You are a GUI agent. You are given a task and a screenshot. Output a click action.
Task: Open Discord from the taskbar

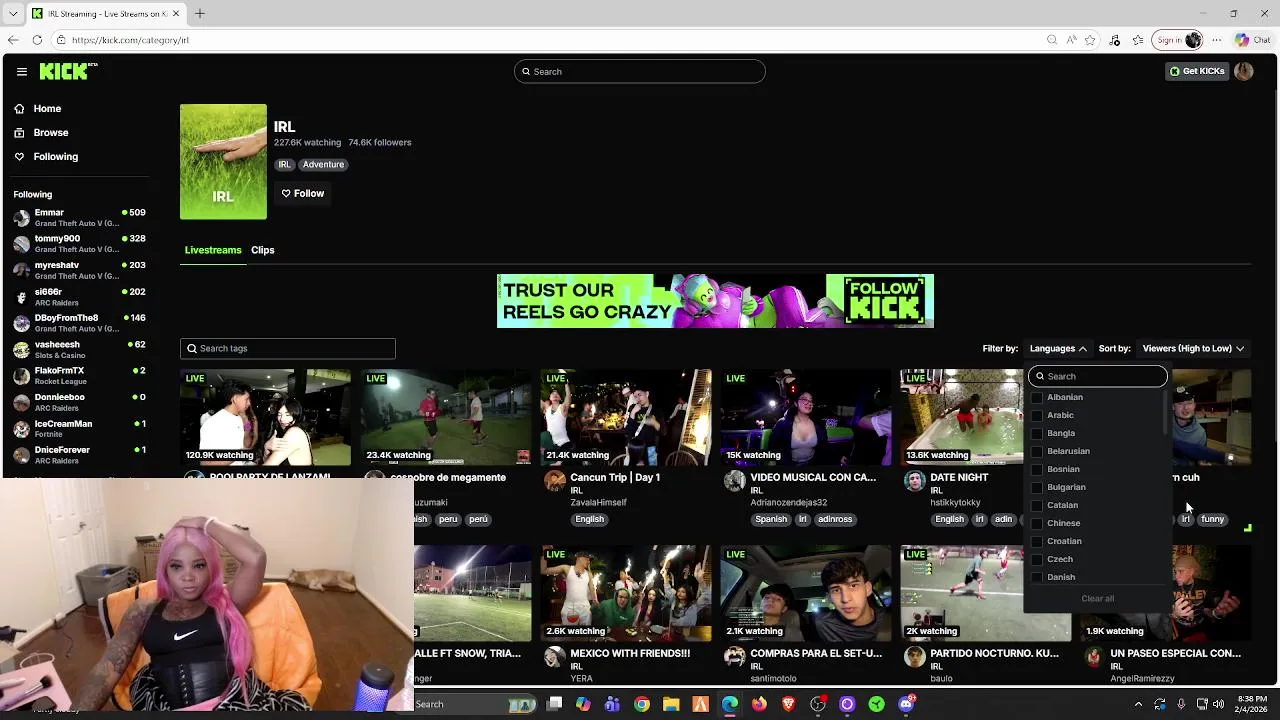(906, 704)
